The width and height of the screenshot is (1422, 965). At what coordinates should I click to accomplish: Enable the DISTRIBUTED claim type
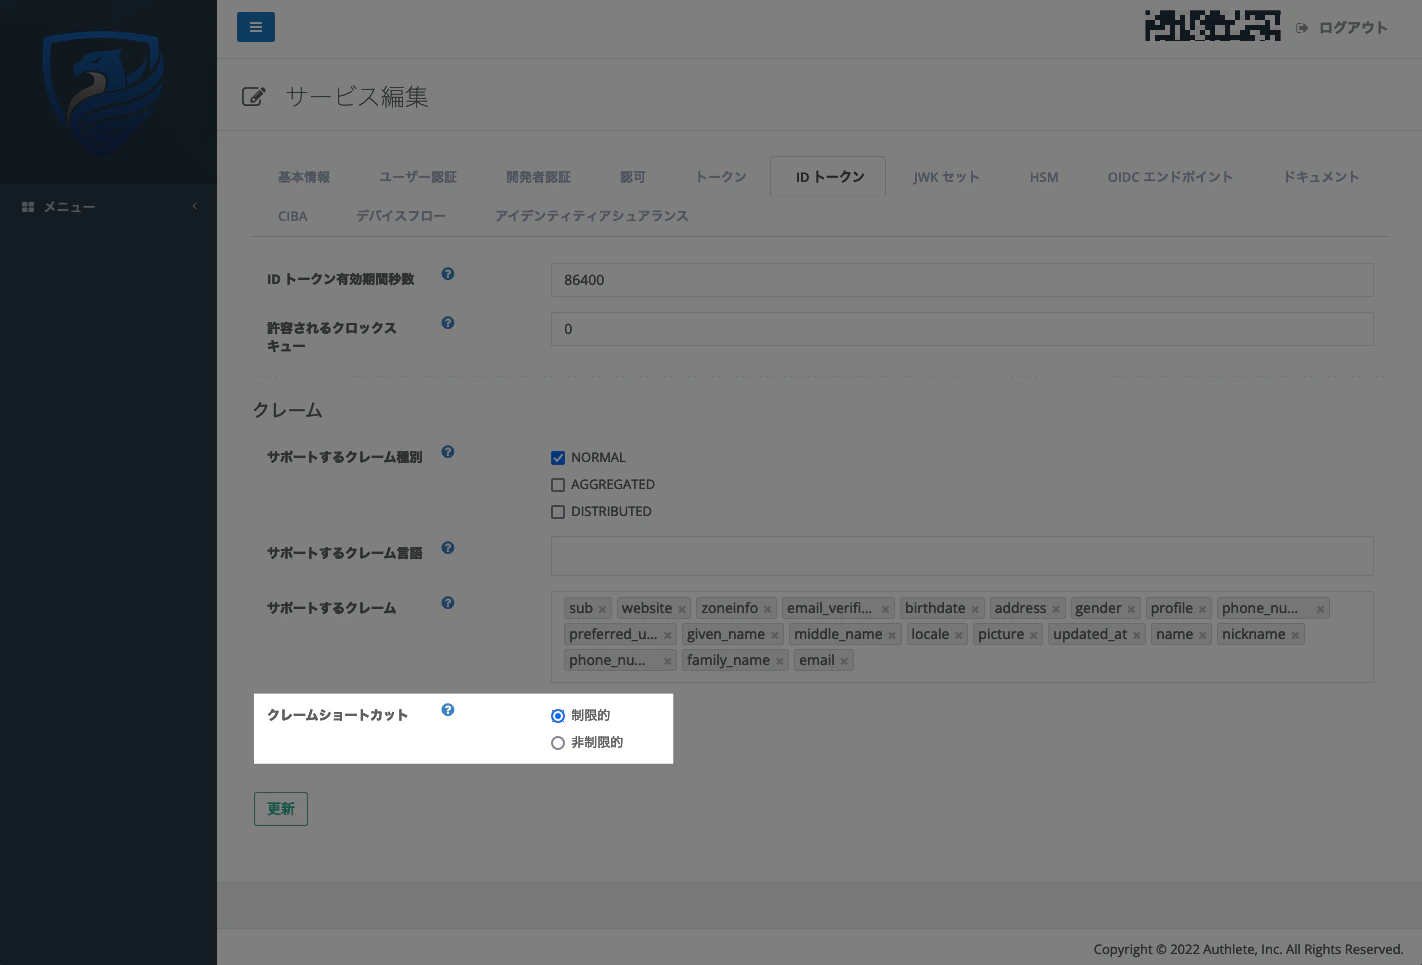[x=558, y=511]
